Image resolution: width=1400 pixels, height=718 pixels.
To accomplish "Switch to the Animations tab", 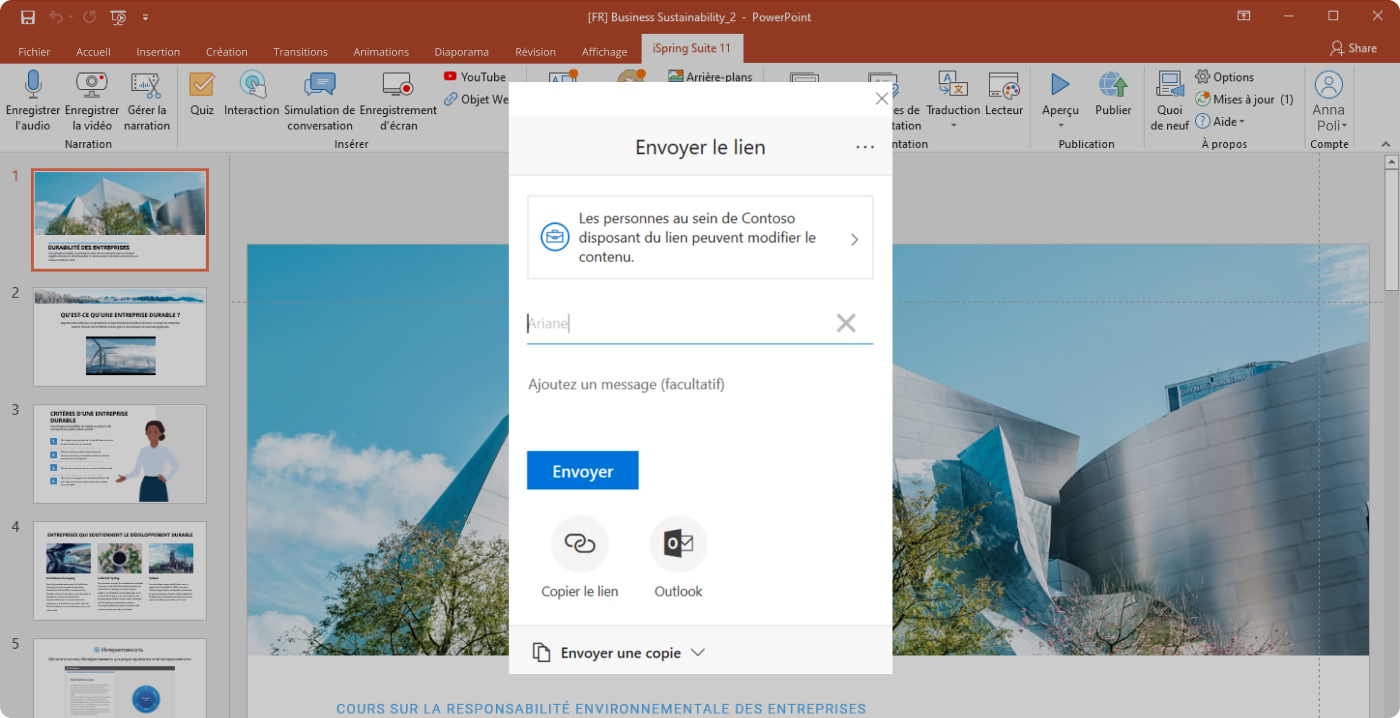I will click(381, 52).
